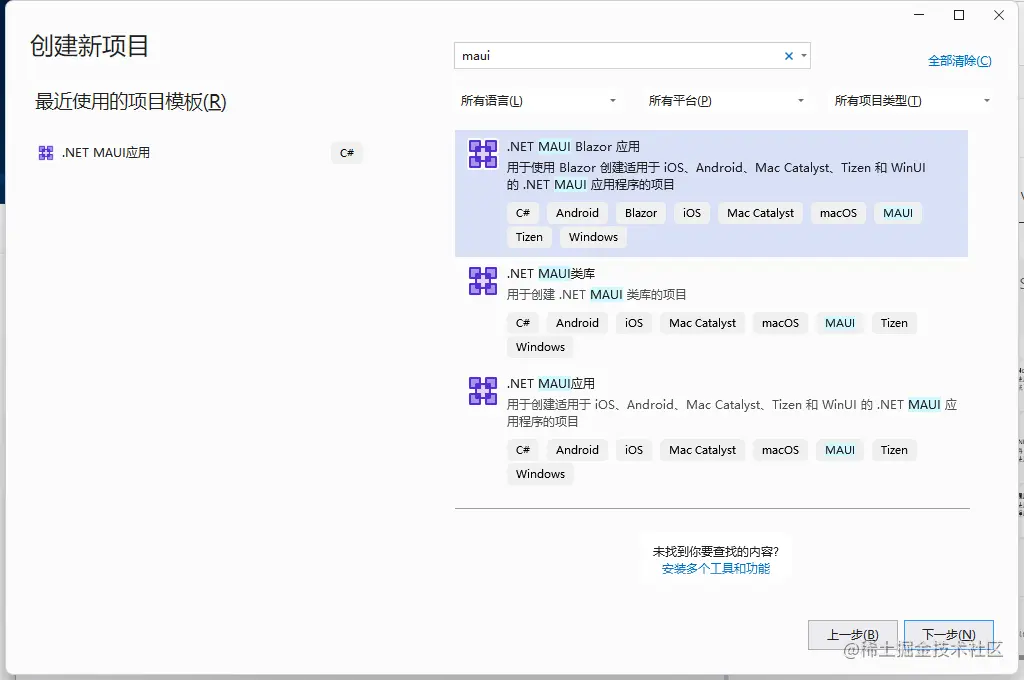The width and height of the screenshot is (1024, 680).
Task: Click the Tizen tag under MAUI Blazor template
Action: [529, 237]
